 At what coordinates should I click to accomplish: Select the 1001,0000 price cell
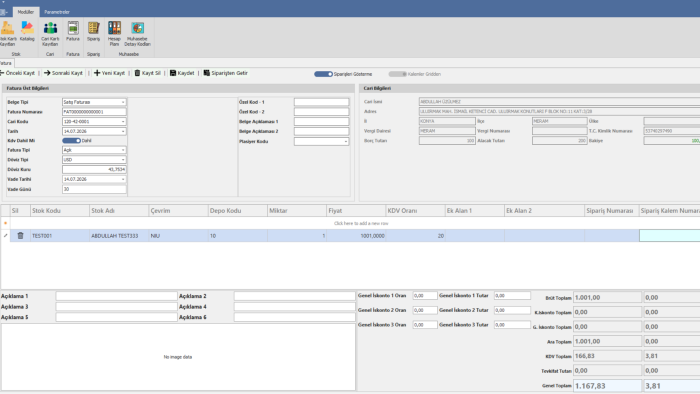(x=356, y=236)
